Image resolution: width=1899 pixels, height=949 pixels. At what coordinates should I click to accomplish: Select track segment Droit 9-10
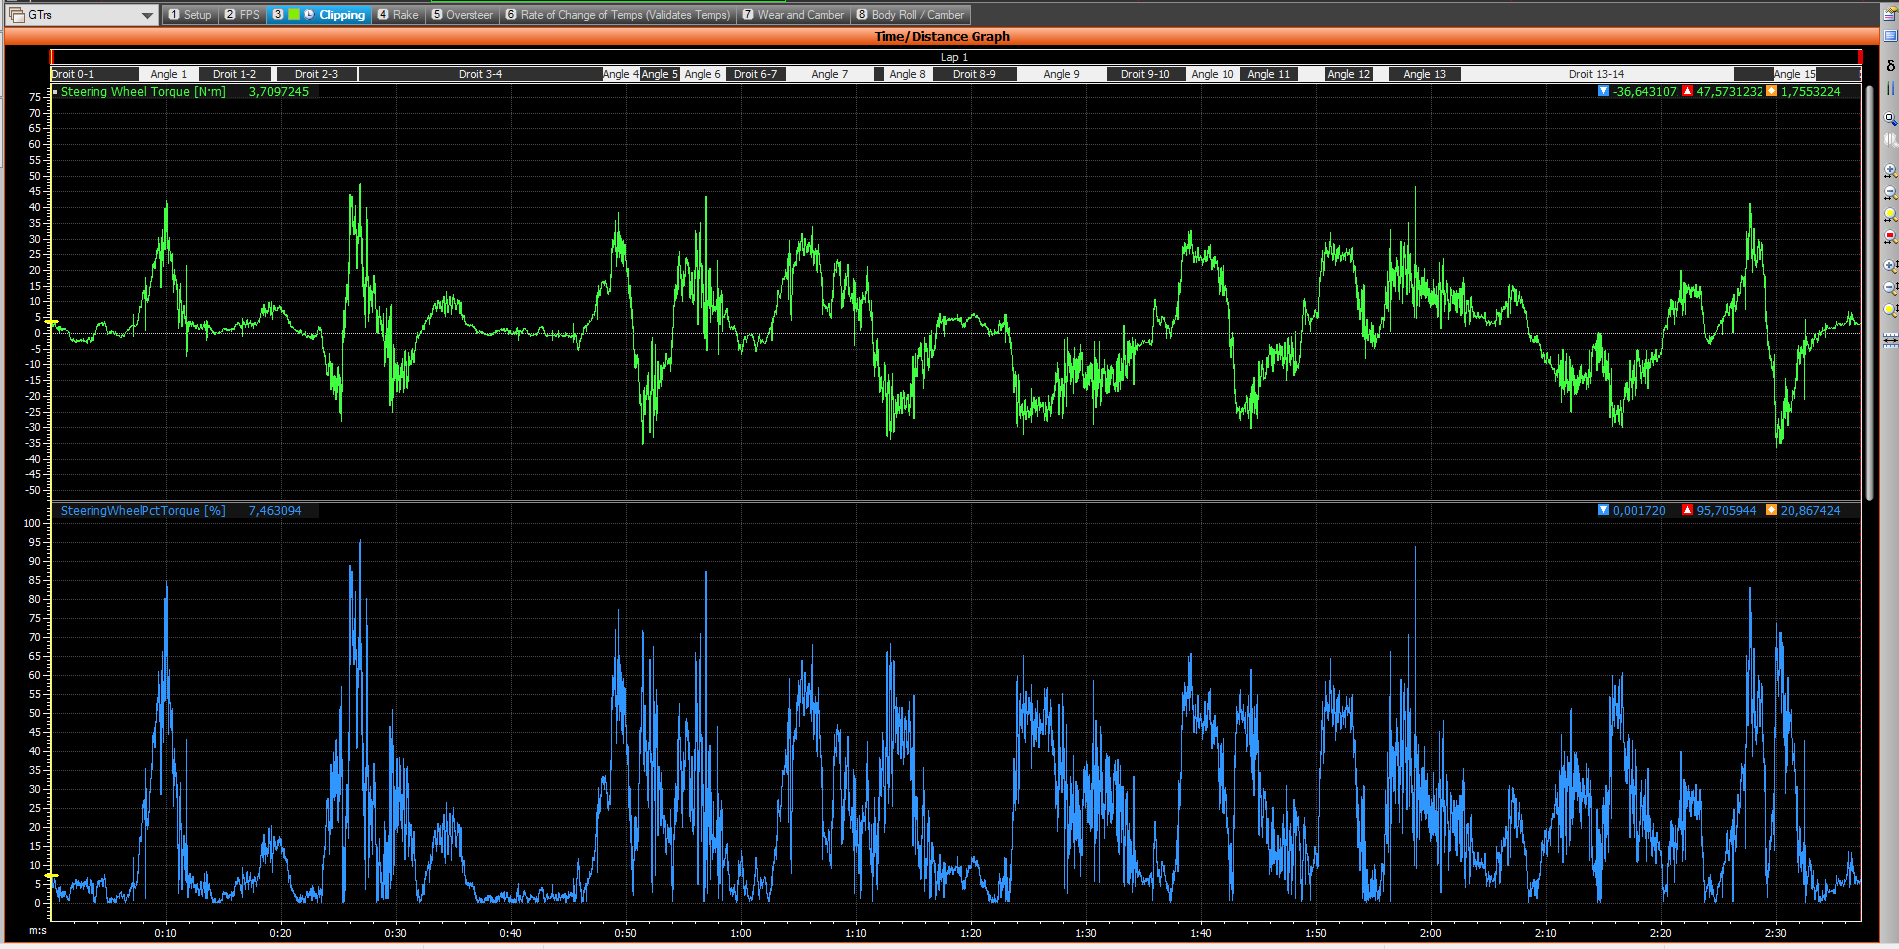coord(1145,74)
